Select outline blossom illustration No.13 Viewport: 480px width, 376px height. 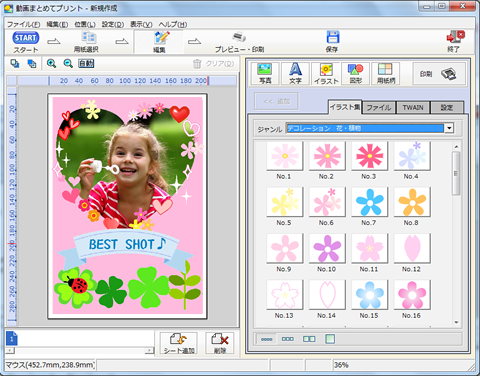coord(285,294)
